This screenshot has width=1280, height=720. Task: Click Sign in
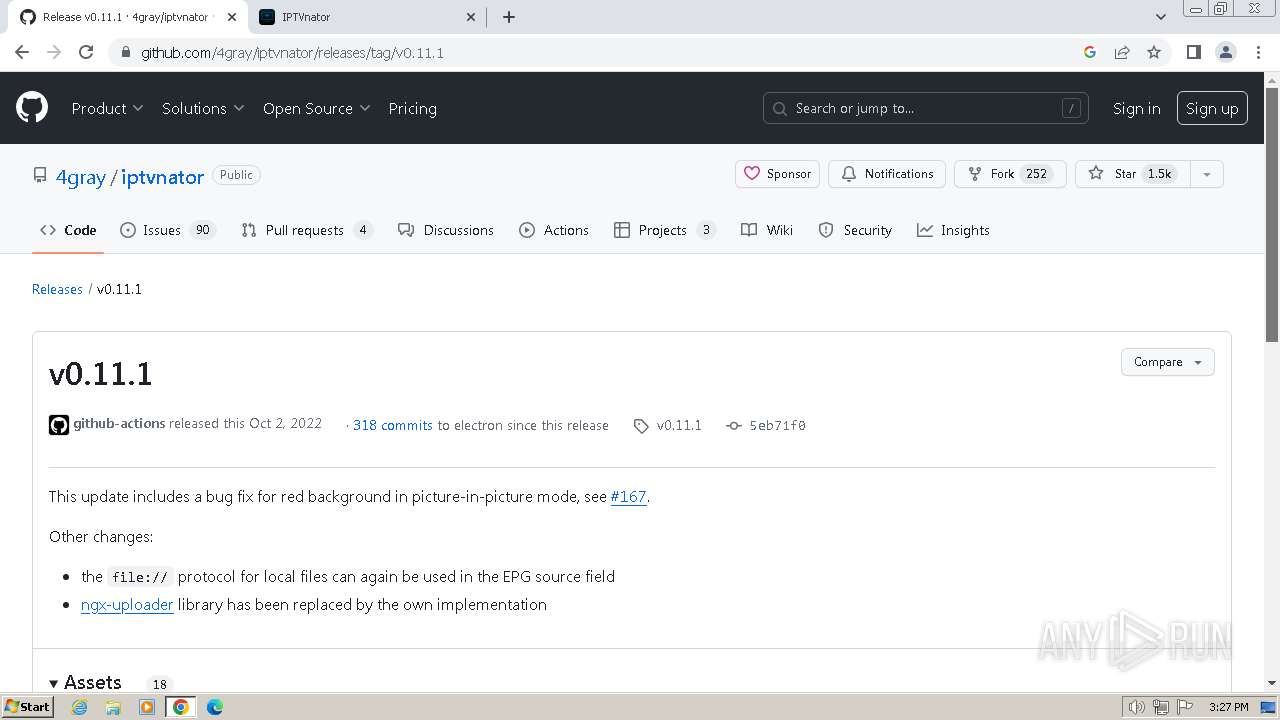(x=1137, y=108)
